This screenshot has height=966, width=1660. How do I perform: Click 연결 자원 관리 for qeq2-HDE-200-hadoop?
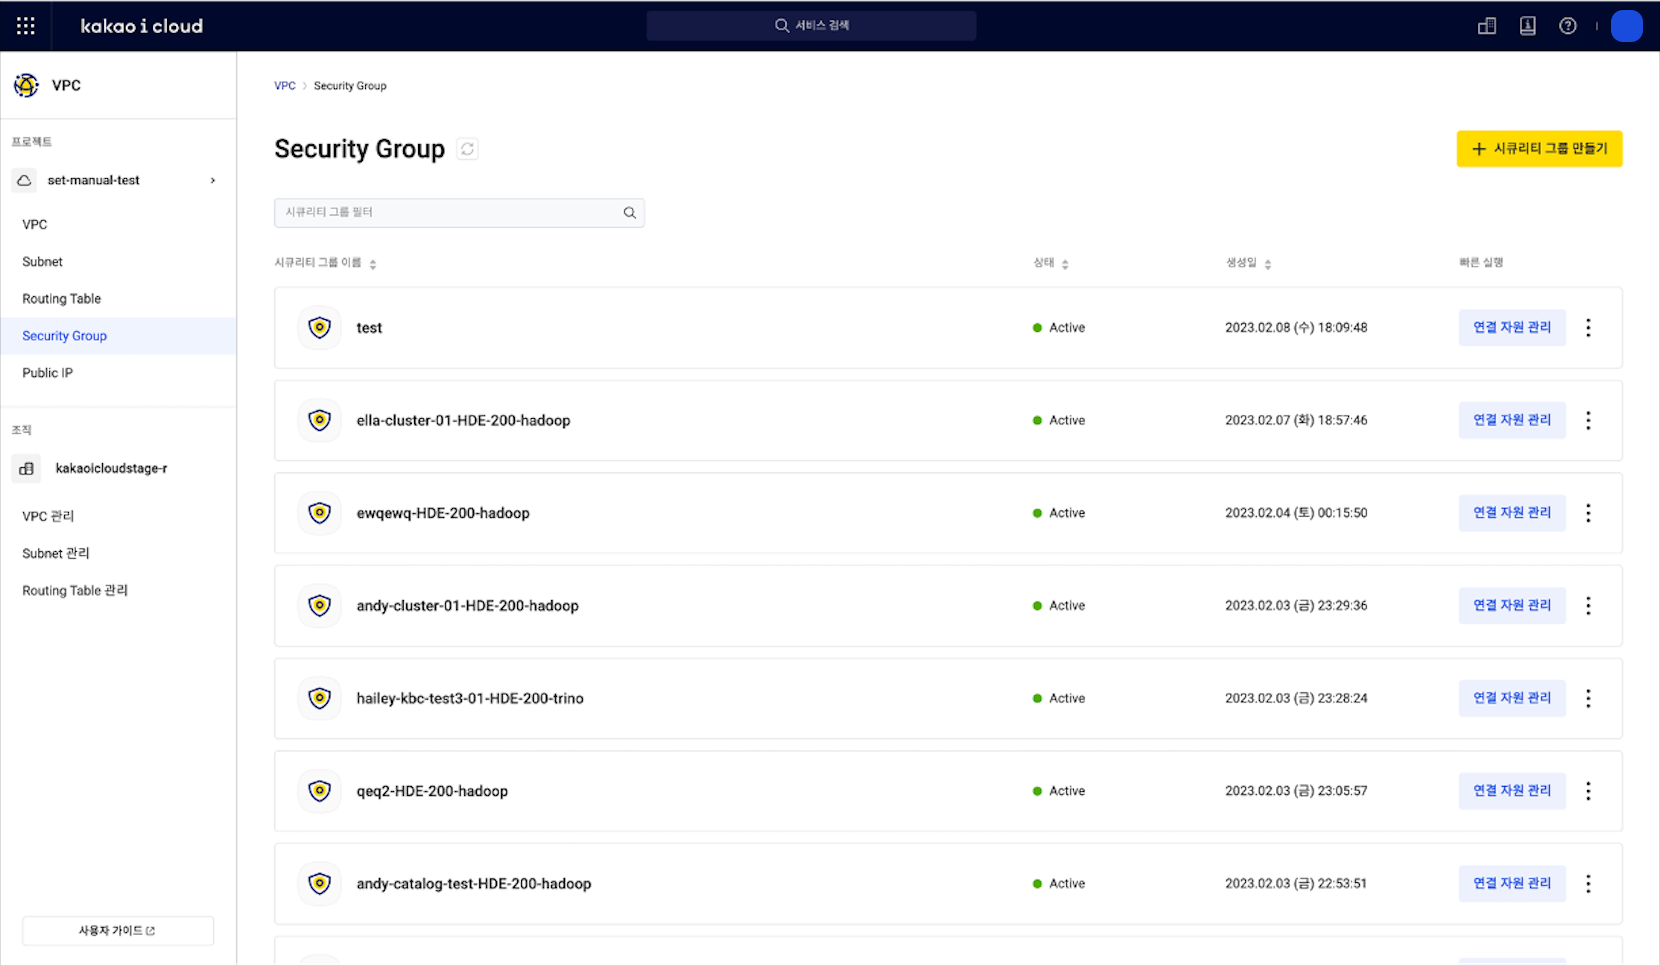pyautogui.click(x=1512, y=791)
